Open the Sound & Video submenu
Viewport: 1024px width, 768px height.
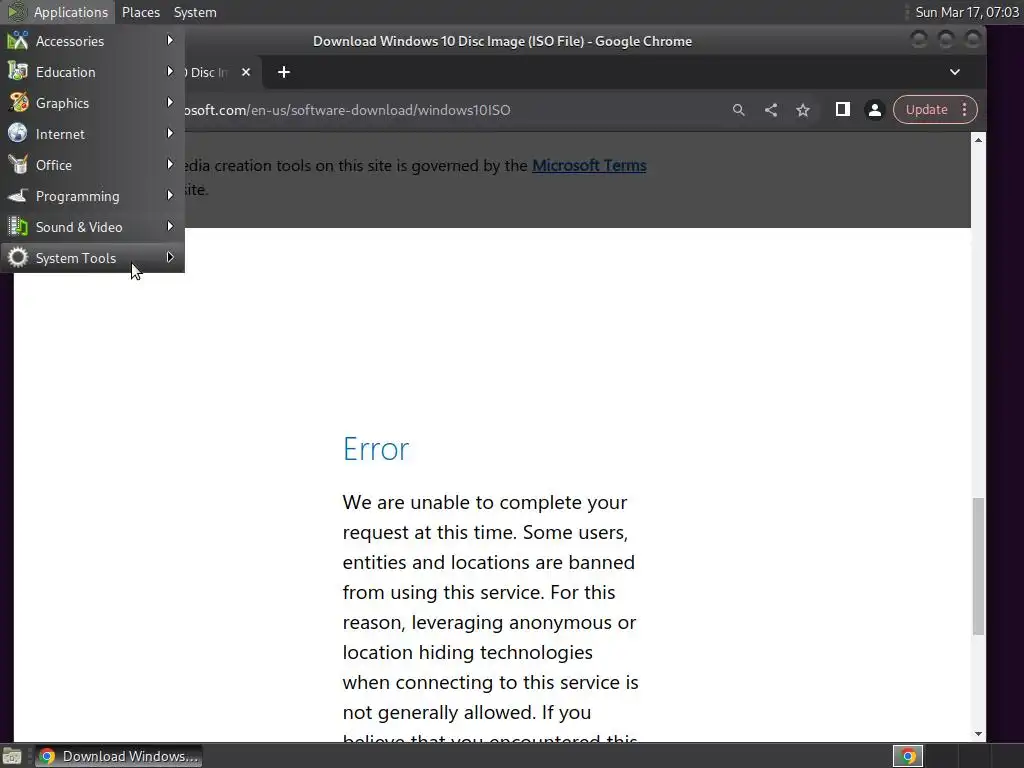point(92,227)
